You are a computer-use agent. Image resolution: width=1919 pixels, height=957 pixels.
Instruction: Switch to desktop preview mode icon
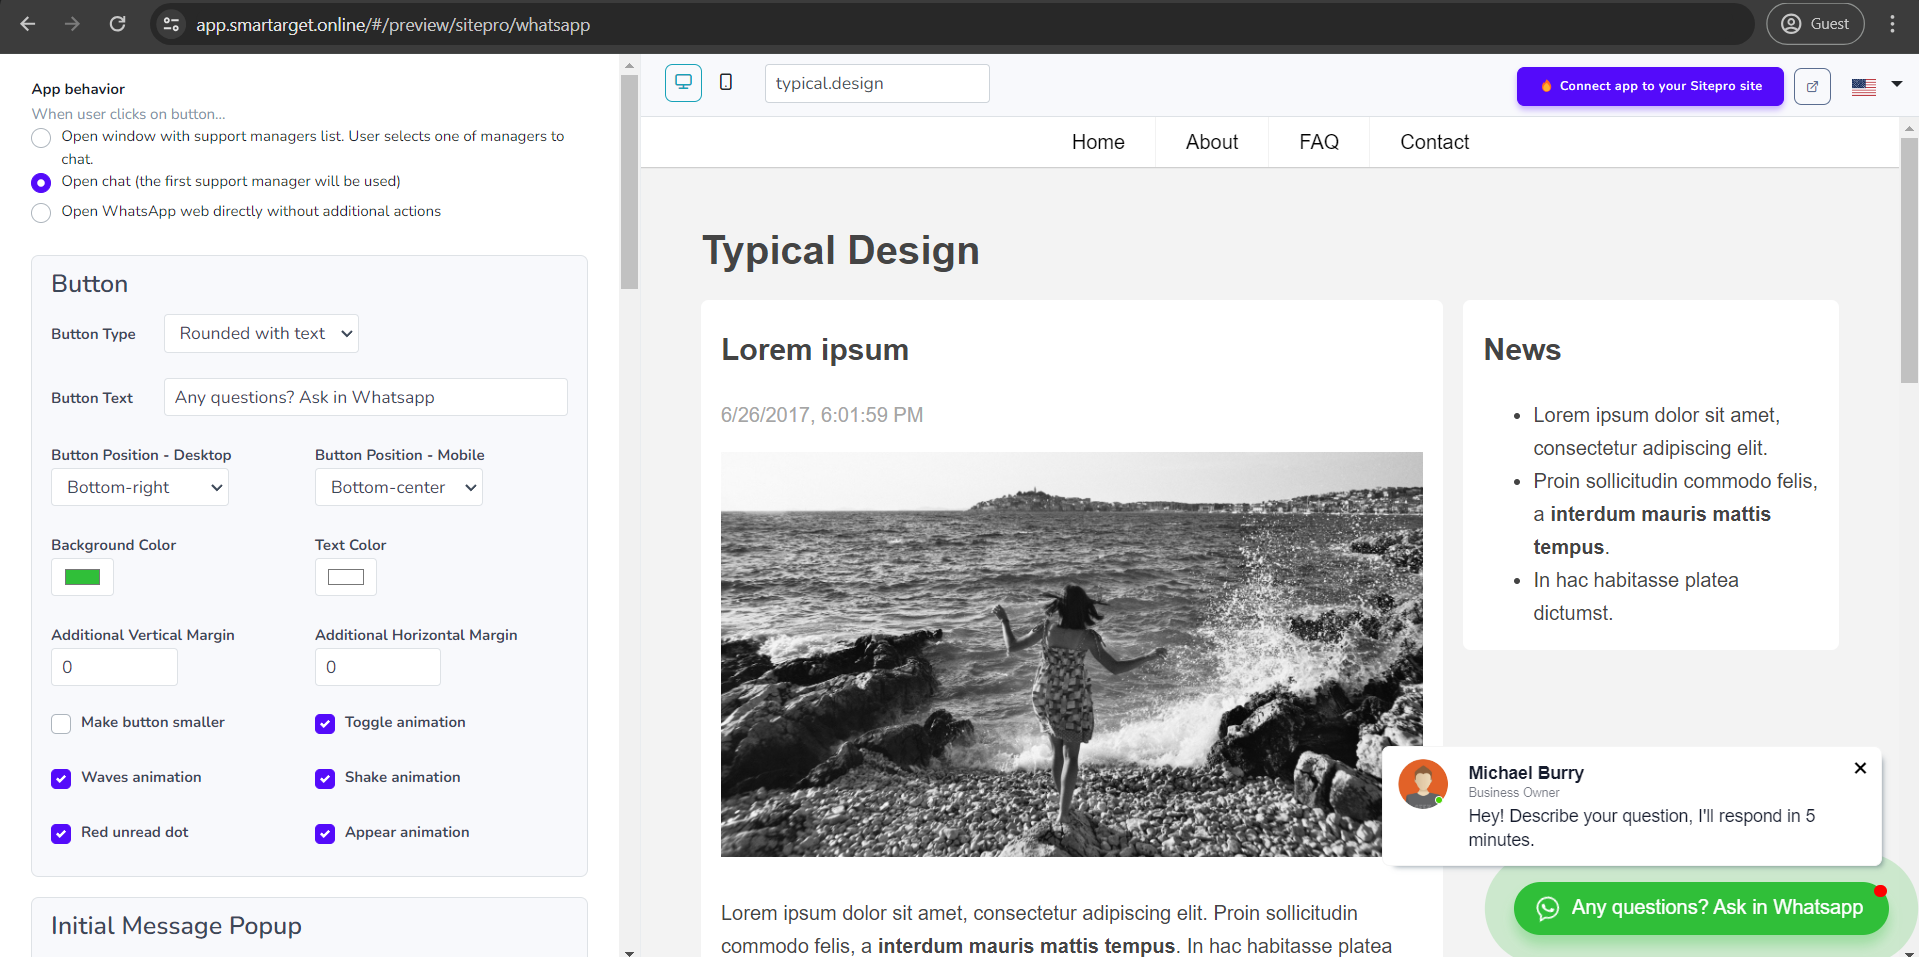(683, 83)
